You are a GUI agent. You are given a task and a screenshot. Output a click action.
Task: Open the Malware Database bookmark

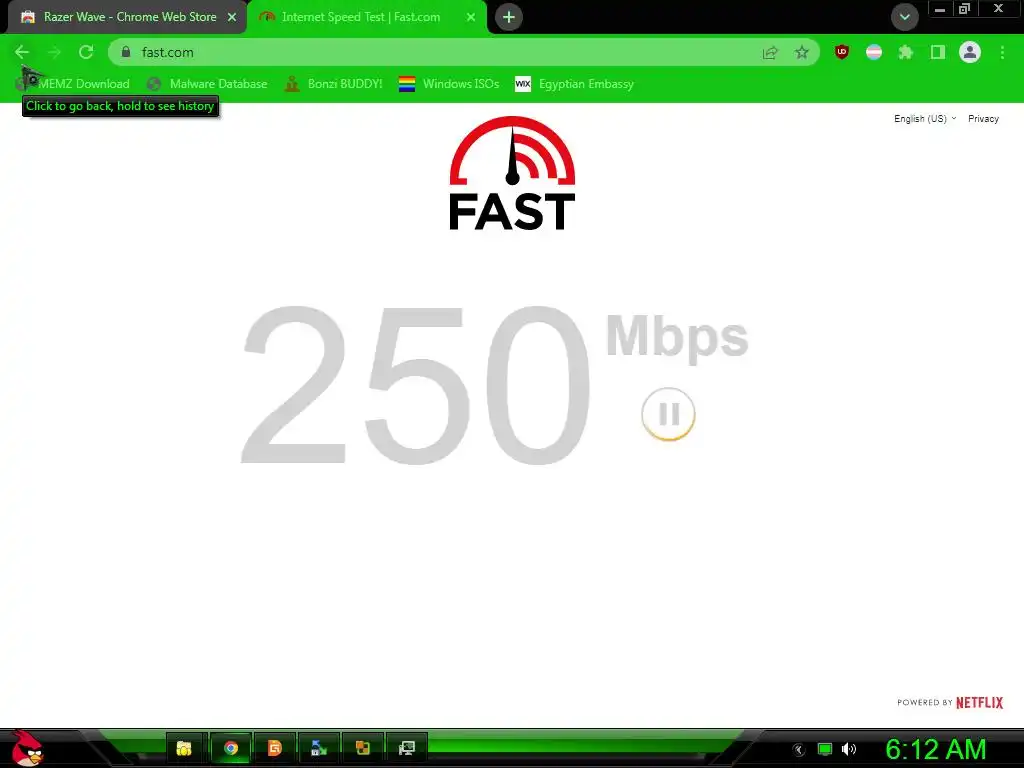[x=208, y=84]
